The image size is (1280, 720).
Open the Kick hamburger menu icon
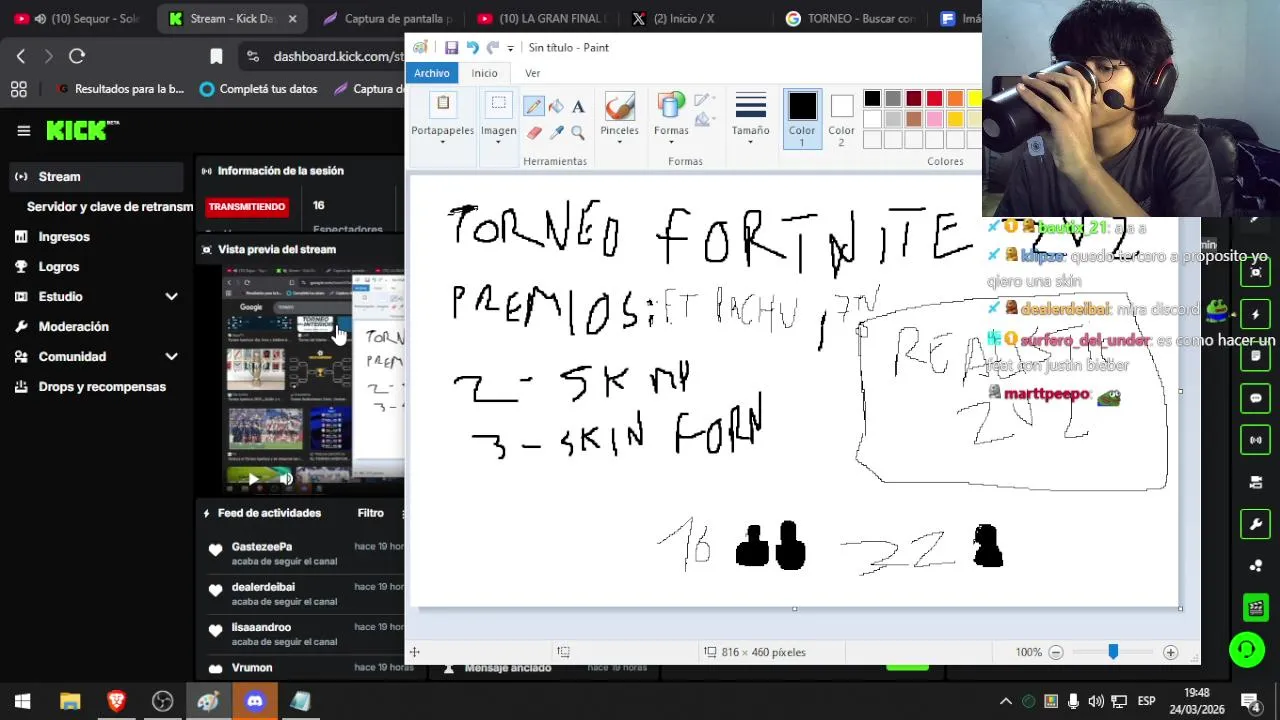pyautogui.click(x=24, y=131)
